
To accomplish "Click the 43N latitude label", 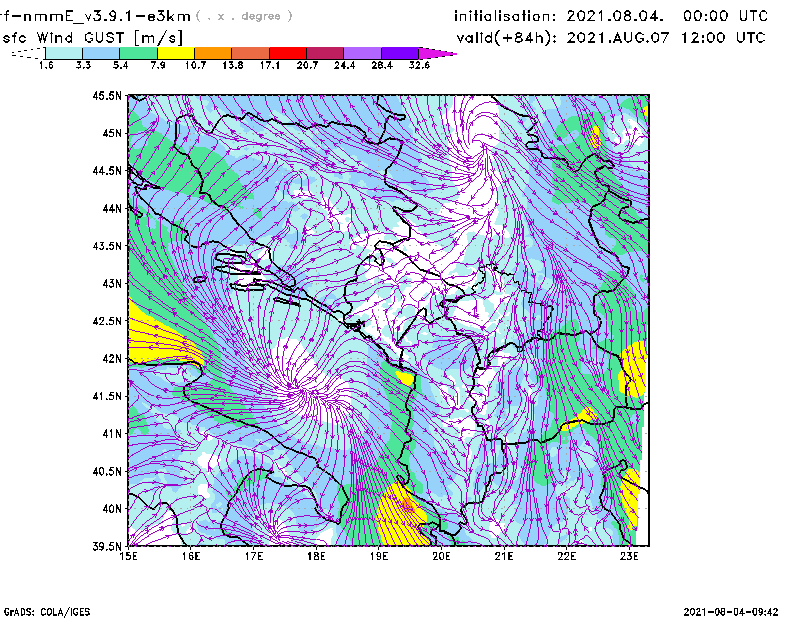I will [x=112, y=283].
